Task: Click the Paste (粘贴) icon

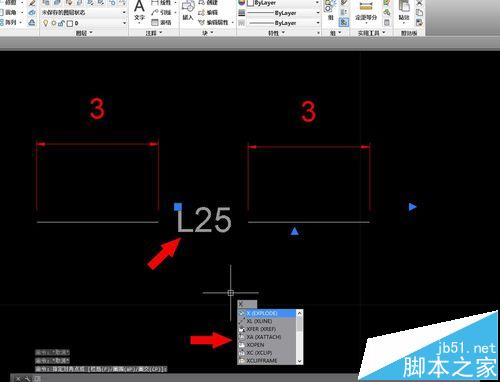Action: (x=404, y=7)
